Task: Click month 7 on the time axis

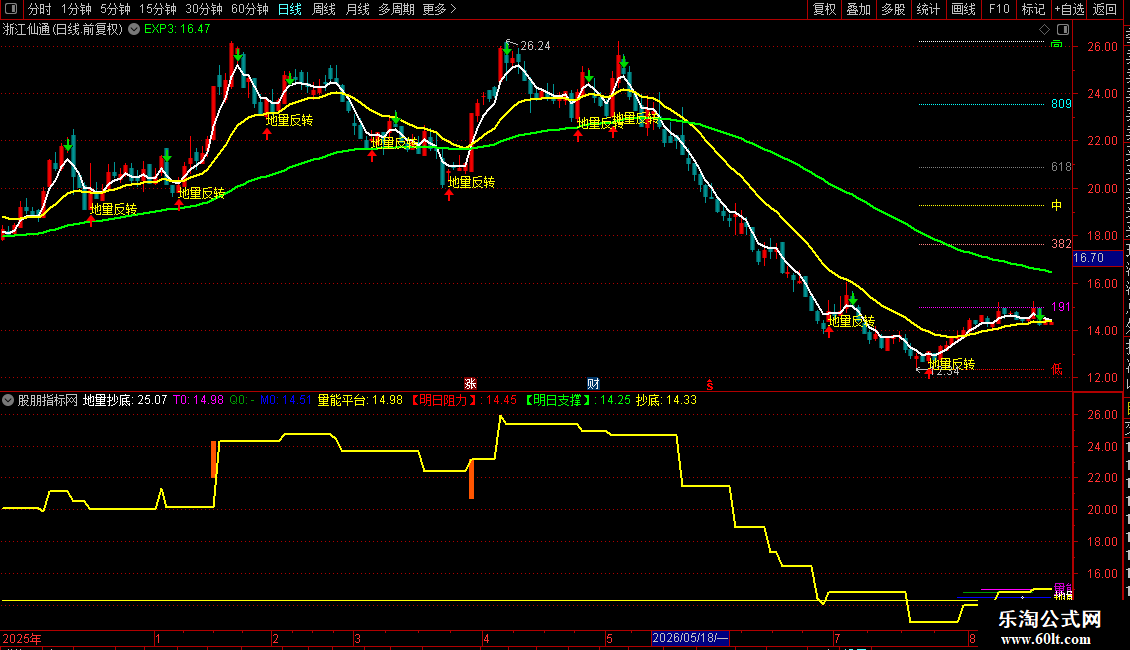Action: (x=837, y=638)
